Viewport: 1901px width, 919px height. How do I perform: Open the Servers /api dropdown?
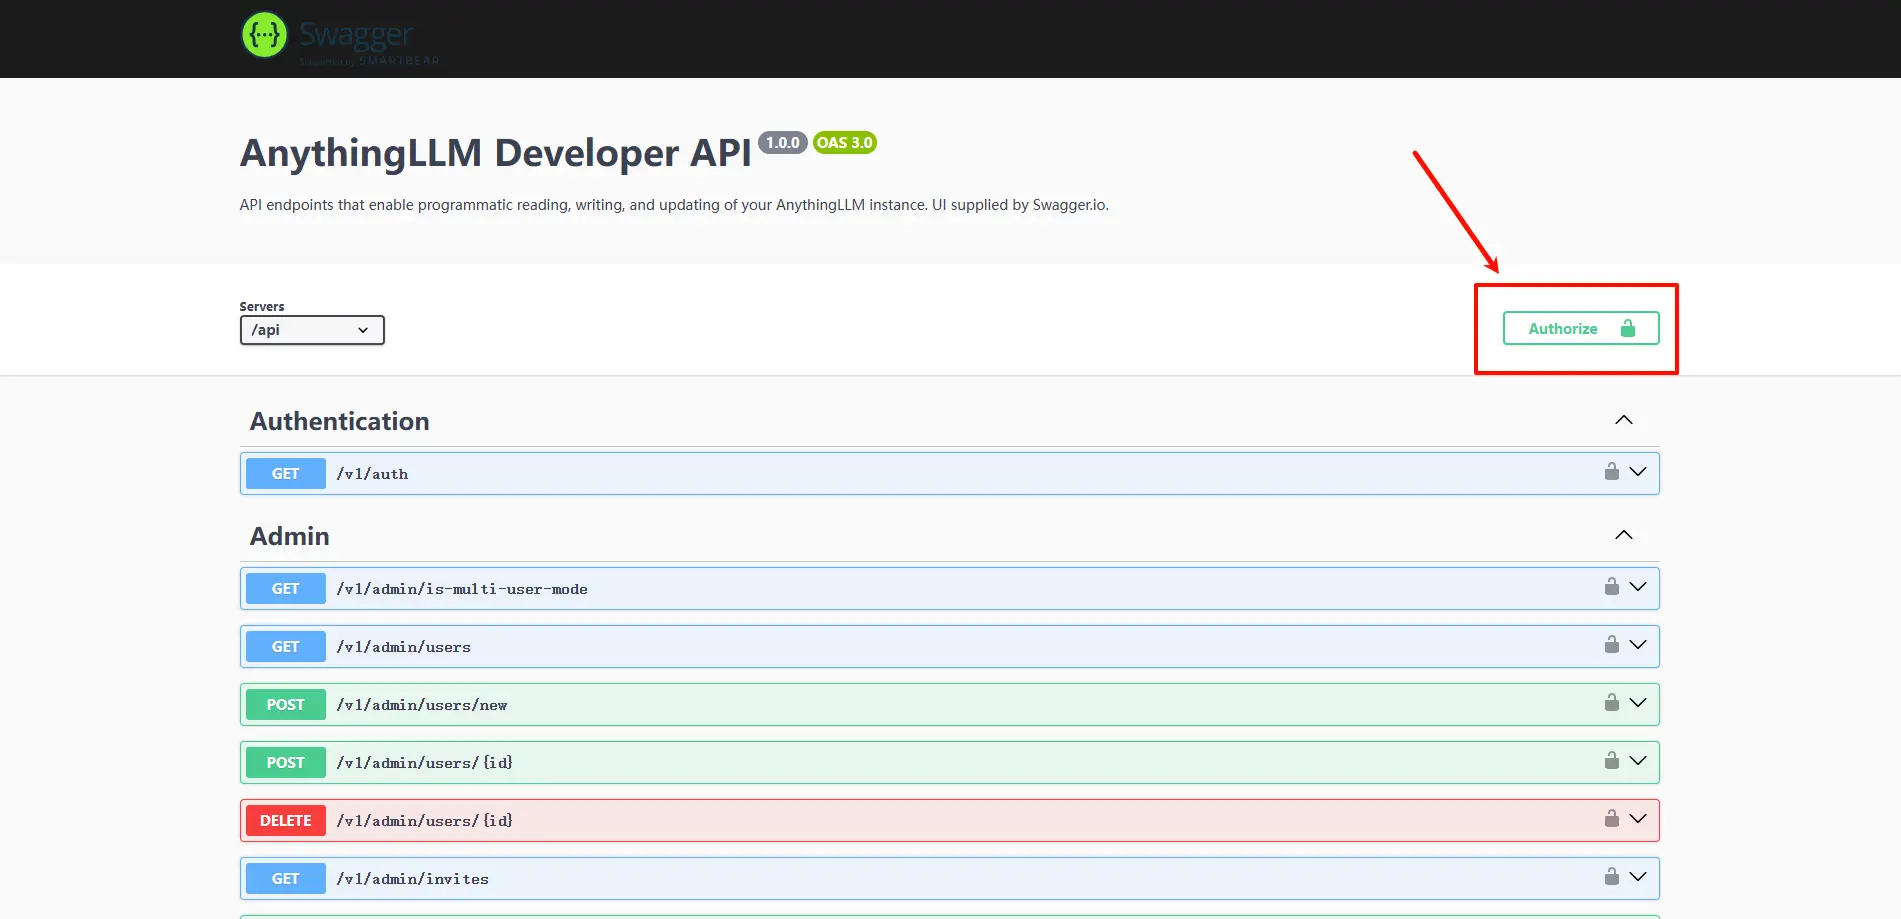(x=312, y=330)
